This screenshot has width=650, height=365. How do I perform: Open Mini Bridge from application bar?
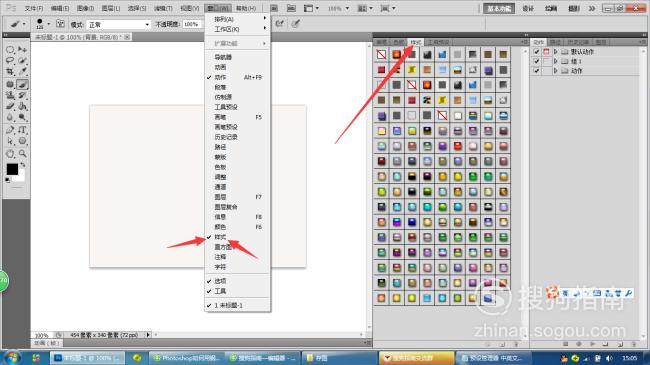coord(291,8)
